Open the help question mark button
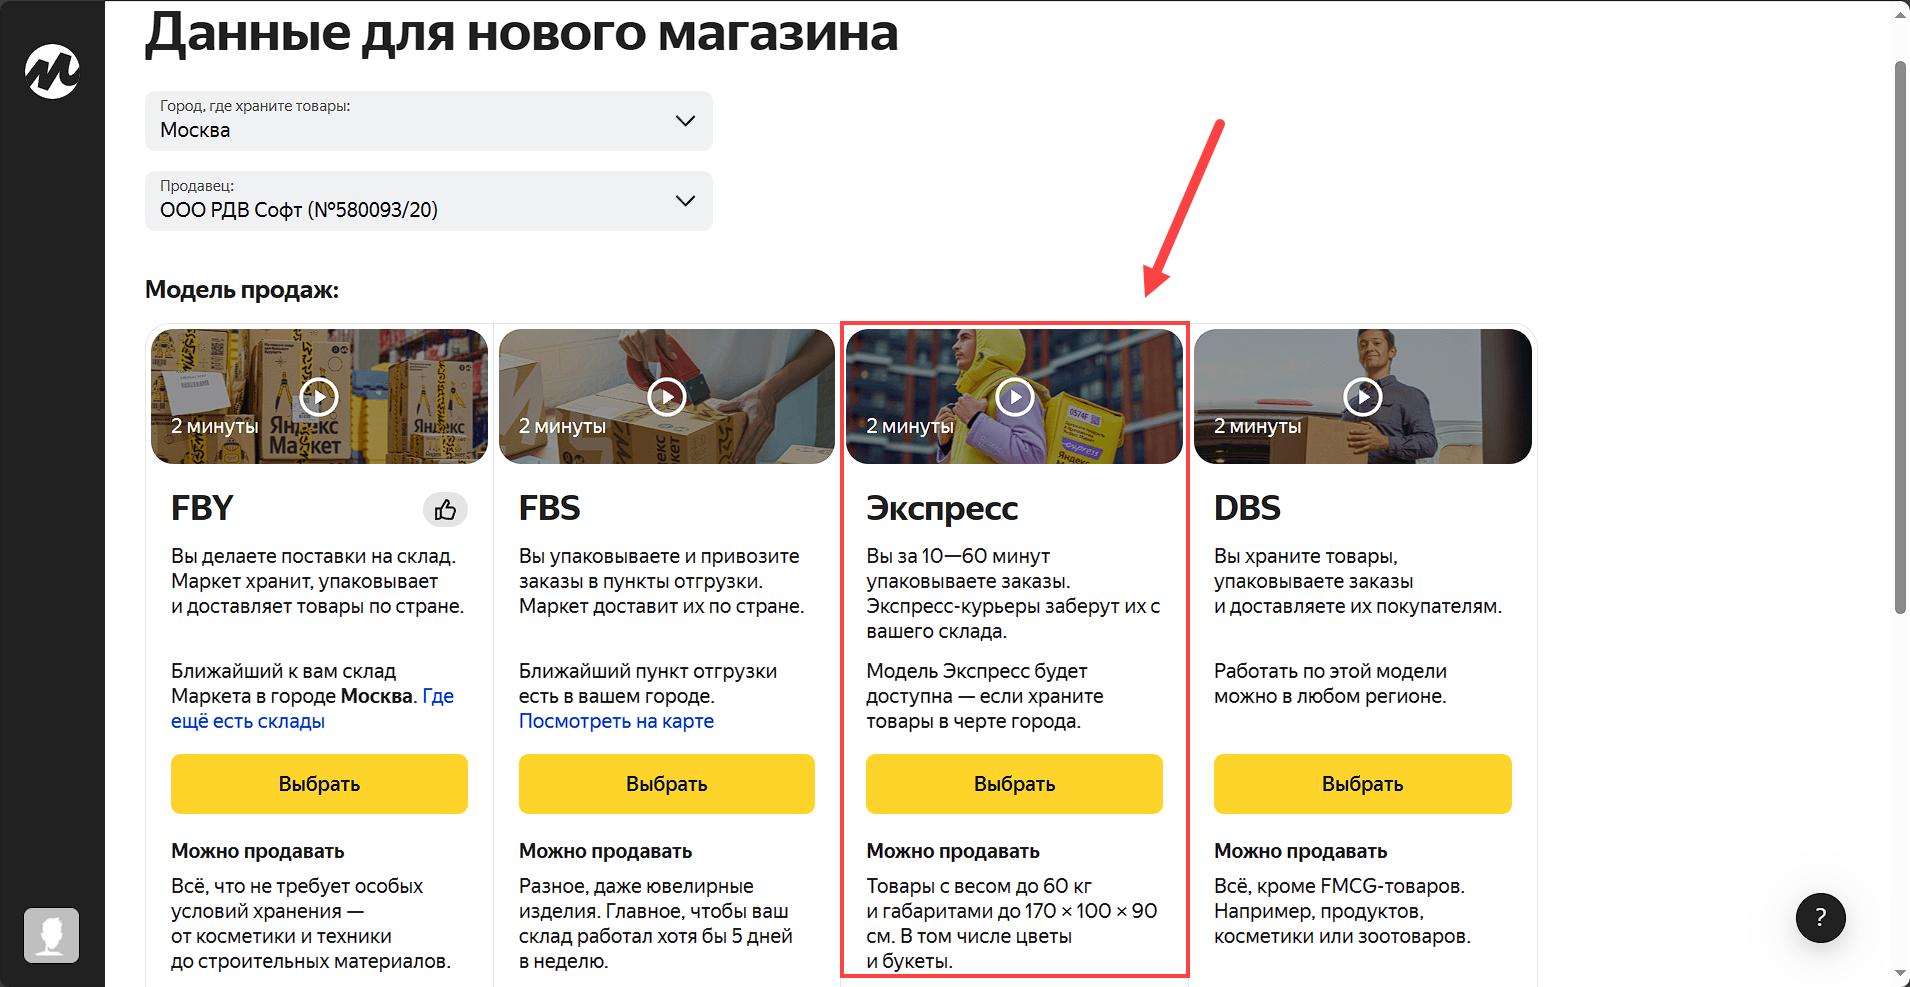 pyautogui.click(x=1820, y=918)
